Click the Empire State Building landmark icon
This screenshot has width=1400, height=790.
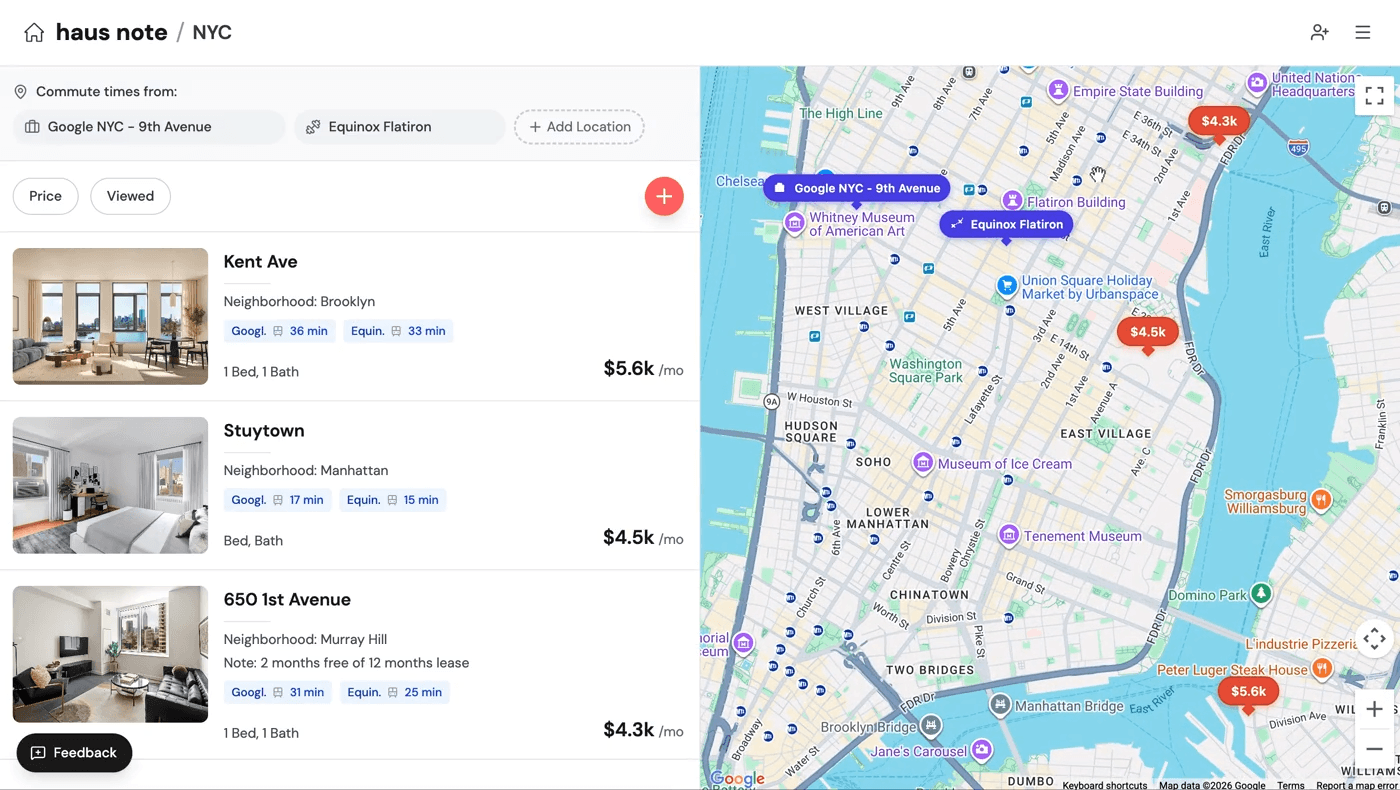click(1058, 91)
